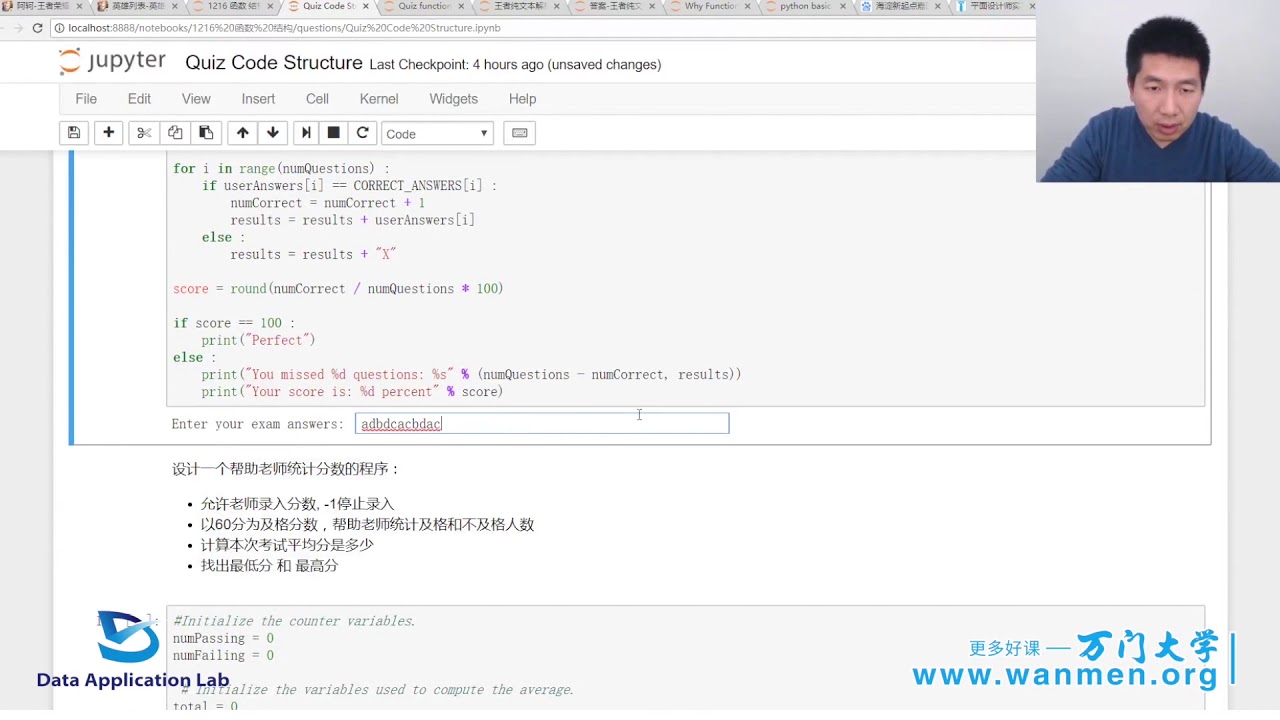
Task: Move selected cell up arrow
Action: 243,133
